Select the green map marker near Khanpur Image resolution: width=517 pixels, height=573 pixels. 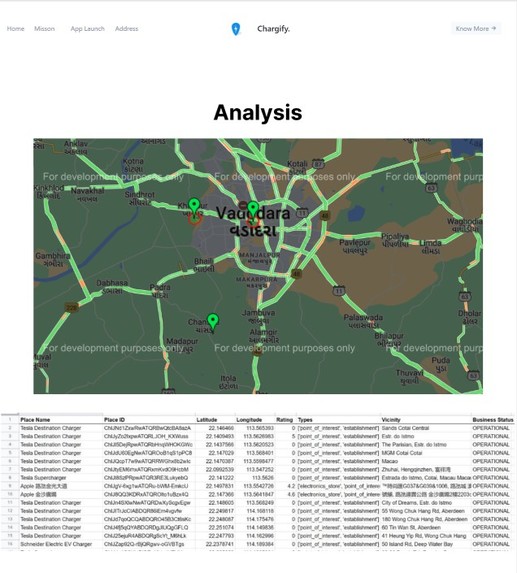(194, 206)
